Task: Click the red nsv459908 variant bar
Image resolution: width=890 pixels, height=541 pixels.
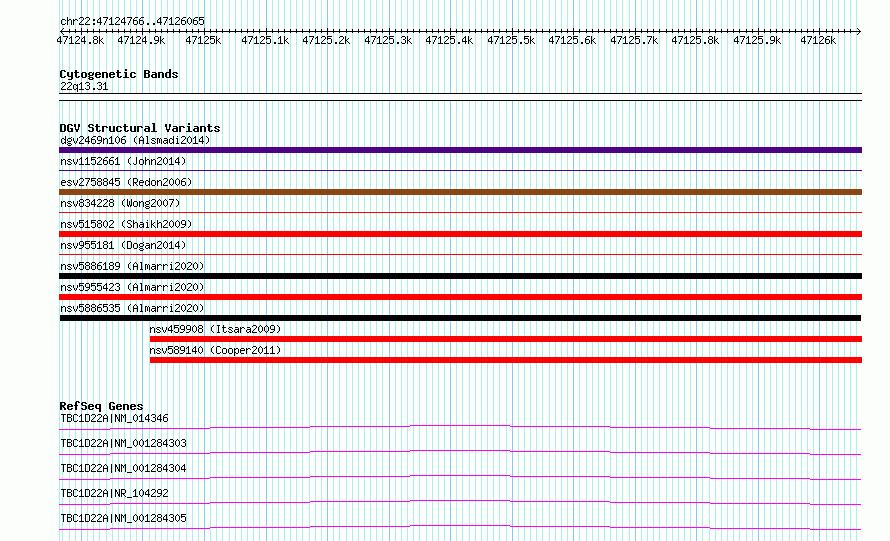Action: [506, 339]
